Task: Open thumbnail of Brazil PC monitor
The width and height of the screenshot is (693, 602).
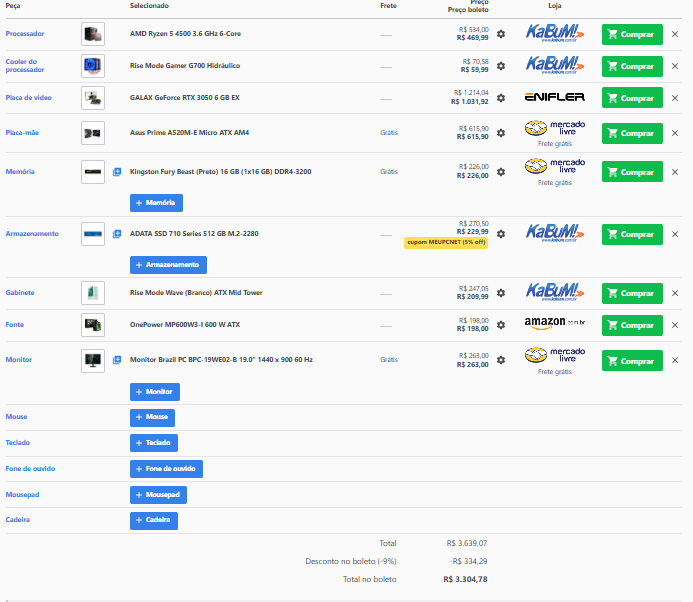Action: 93,361
